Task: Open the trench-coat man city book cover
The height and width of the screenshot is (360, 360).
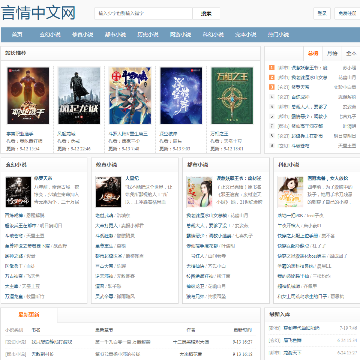Action: tap(79, 96)
